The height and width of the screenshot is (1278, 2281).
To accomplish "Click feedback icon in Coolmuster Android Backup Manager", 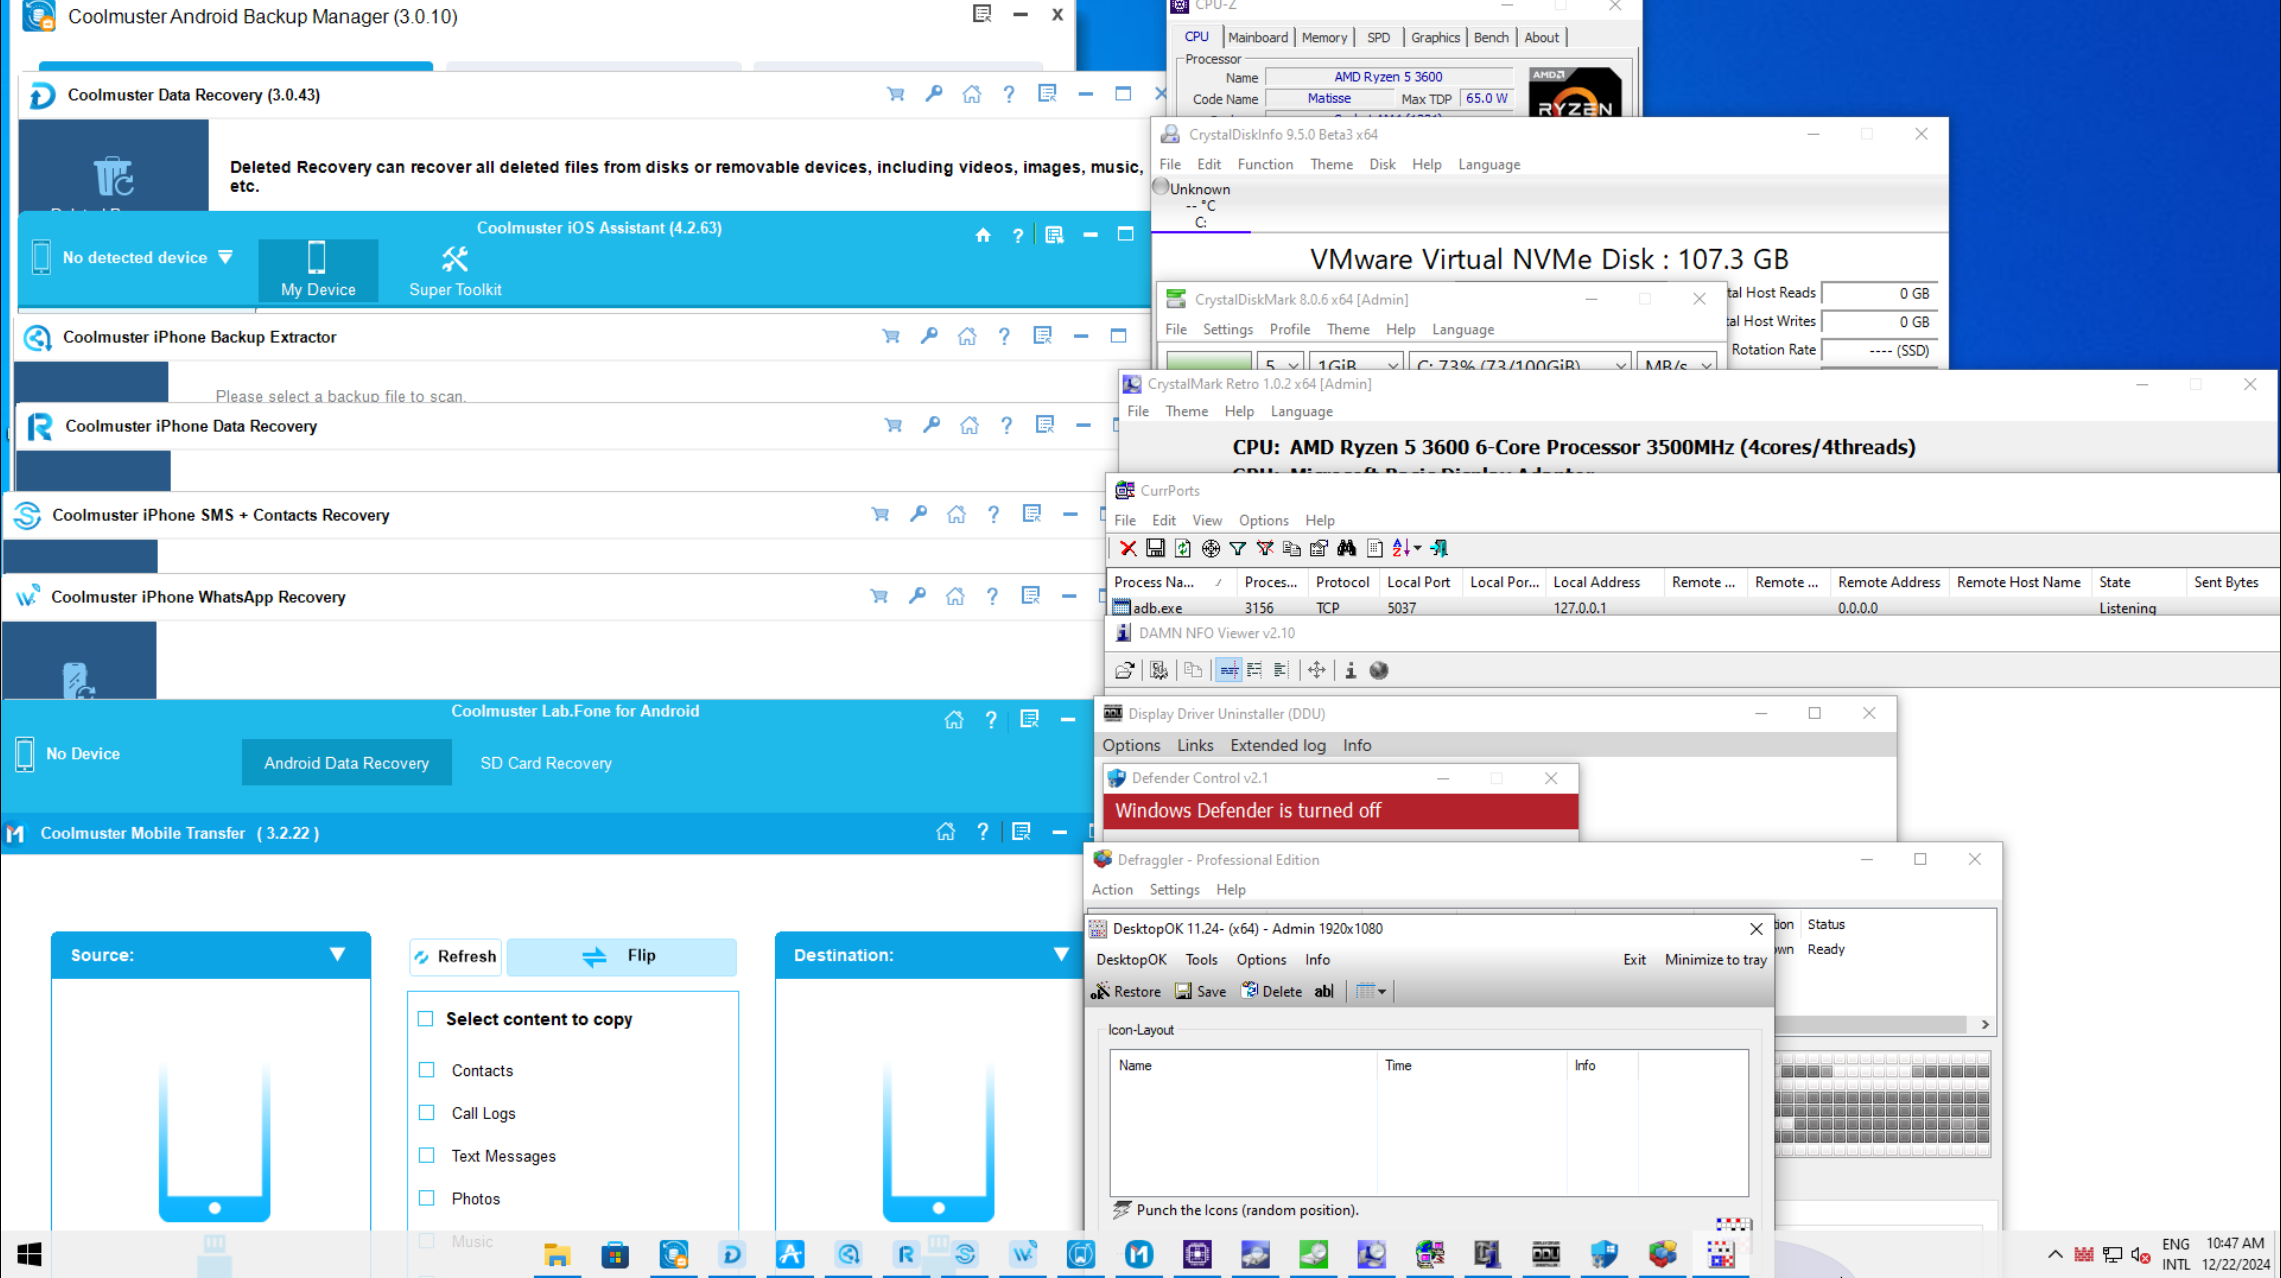I will [x=982, y=14].
